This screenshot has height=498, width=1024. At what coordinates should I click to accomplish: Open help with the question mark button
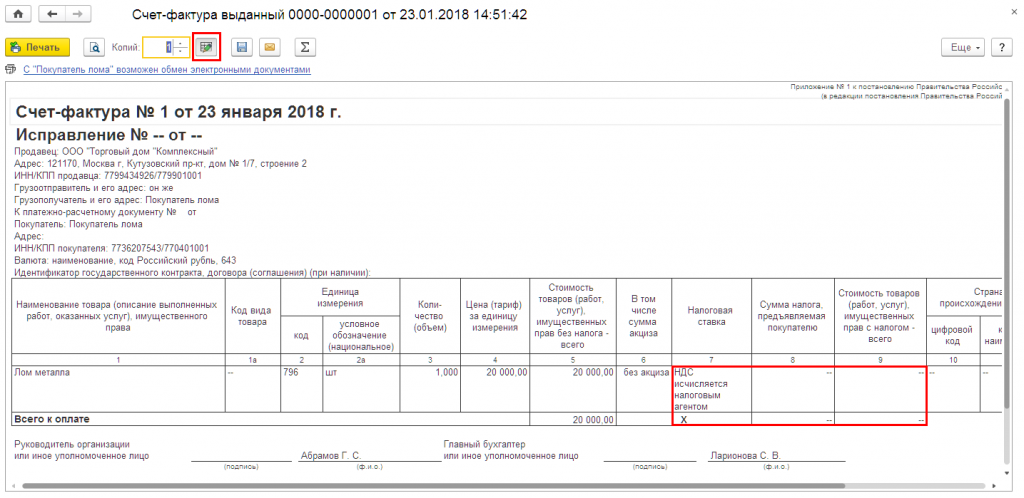1002,48
